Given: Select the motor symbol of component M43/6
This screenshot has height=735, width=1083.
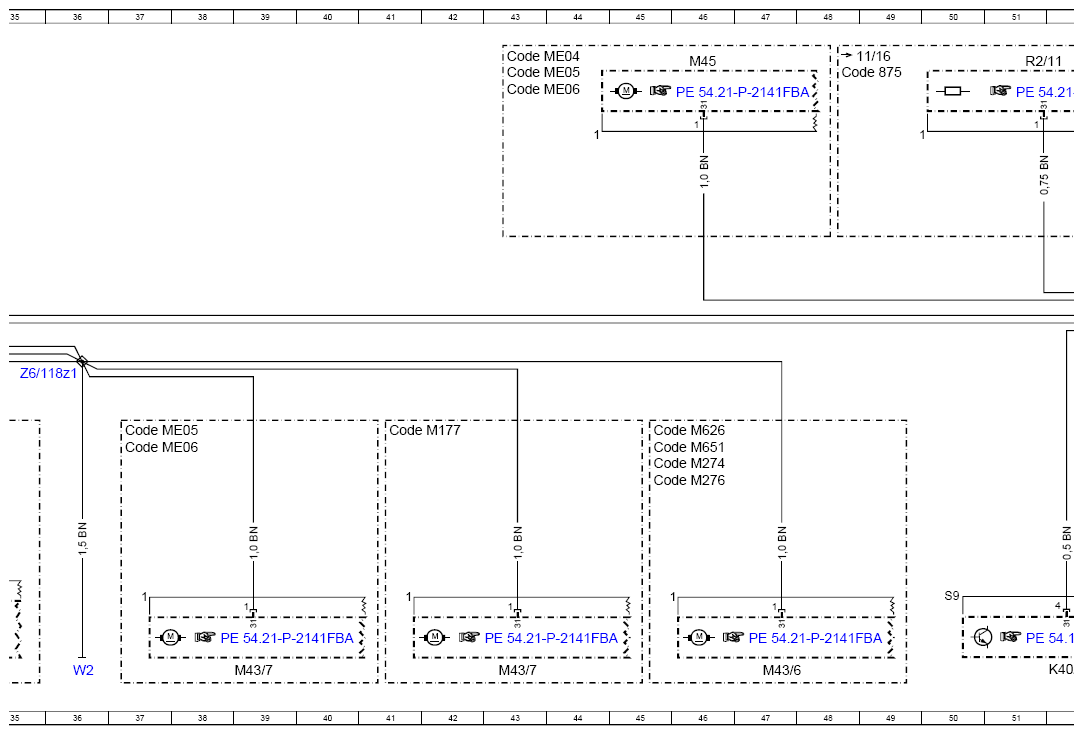Looking at the screenshot, I should coord(698,637).
